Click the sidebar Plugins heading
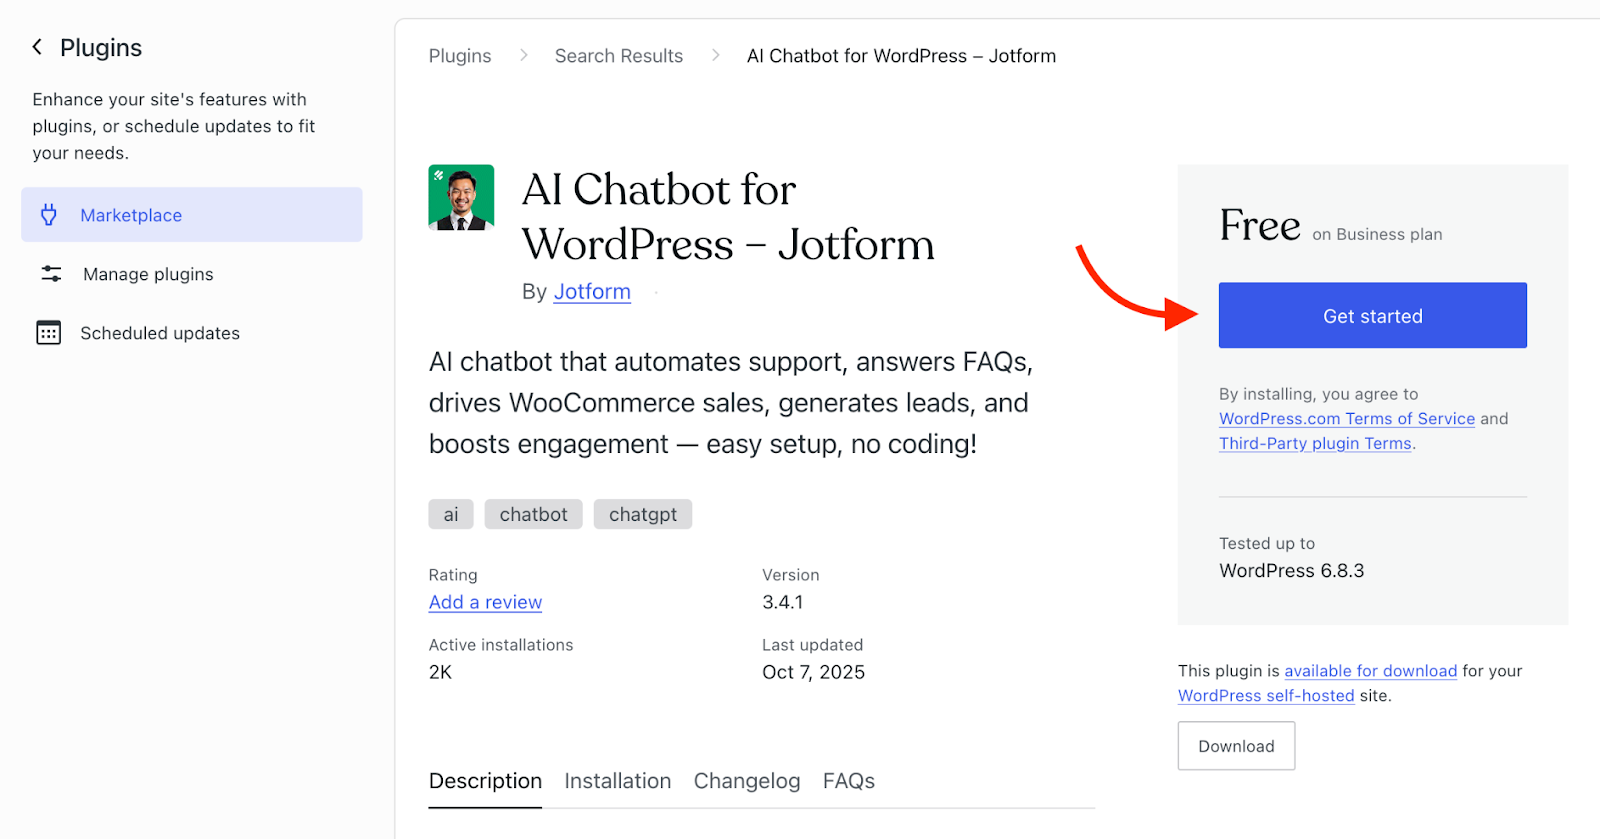 coord(101,47)
